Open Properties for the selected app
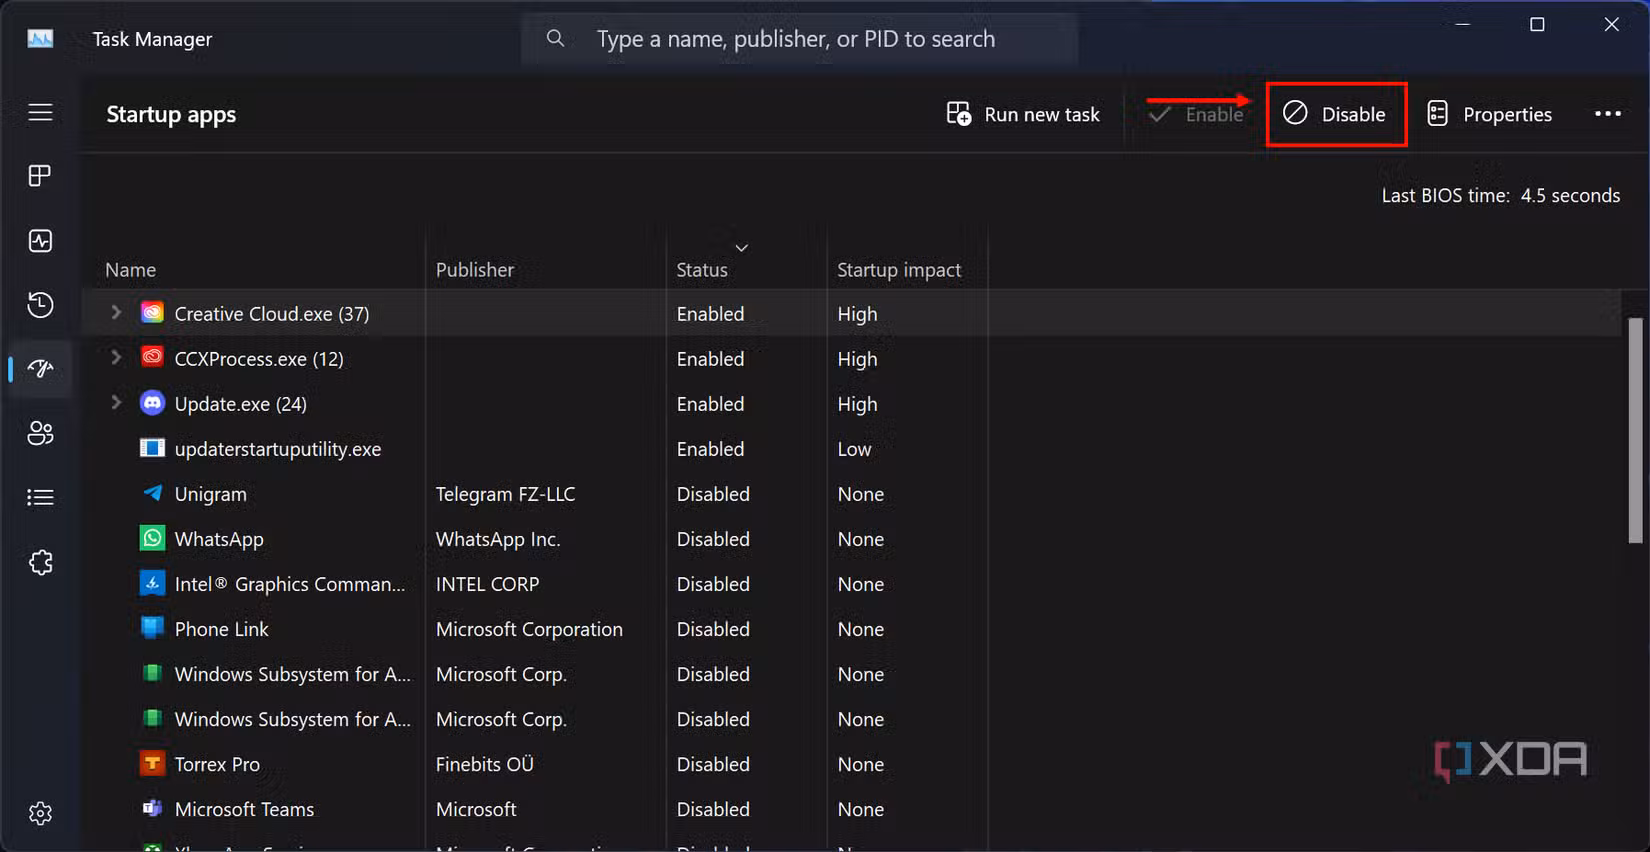1650x852 pixels. (1490, 114)
